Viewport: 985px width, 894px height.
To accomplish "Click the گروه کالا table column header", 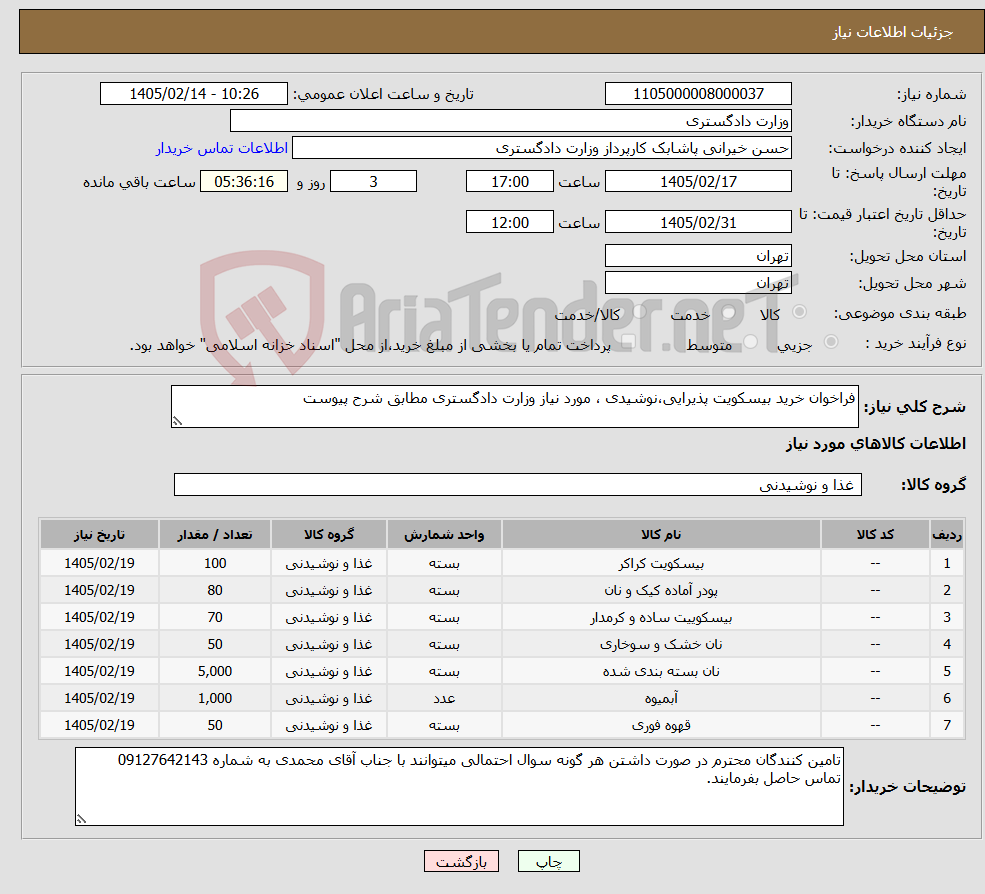I will [x=329, y=535].
